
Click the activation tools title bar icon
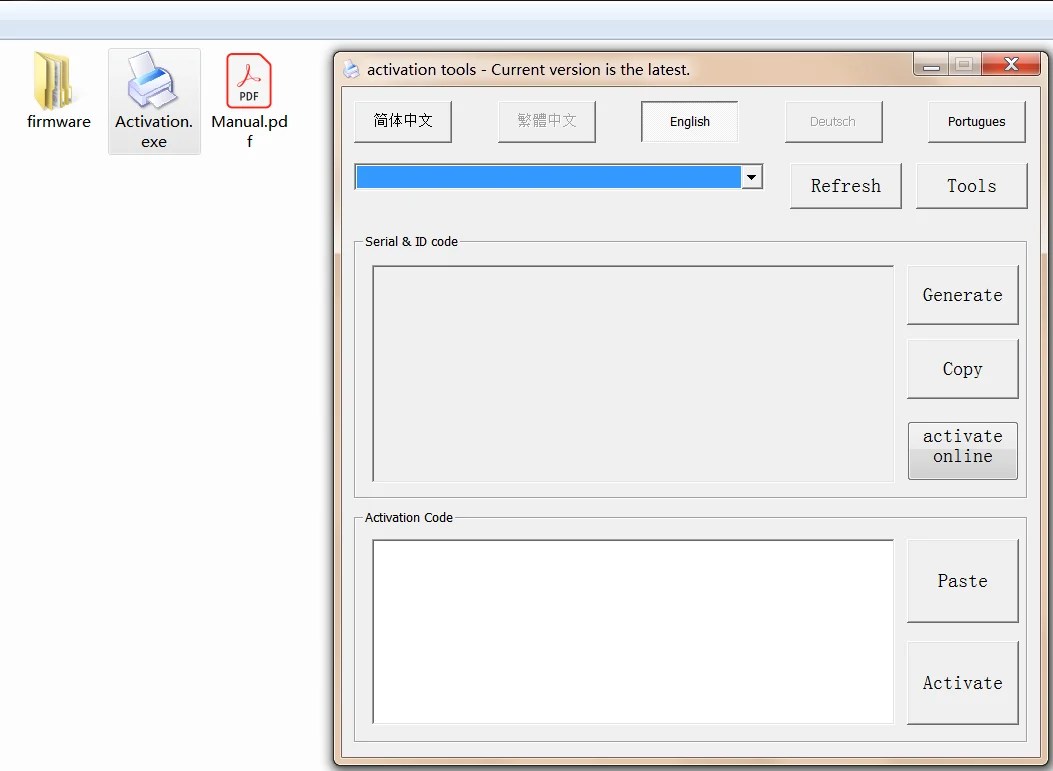351,69
